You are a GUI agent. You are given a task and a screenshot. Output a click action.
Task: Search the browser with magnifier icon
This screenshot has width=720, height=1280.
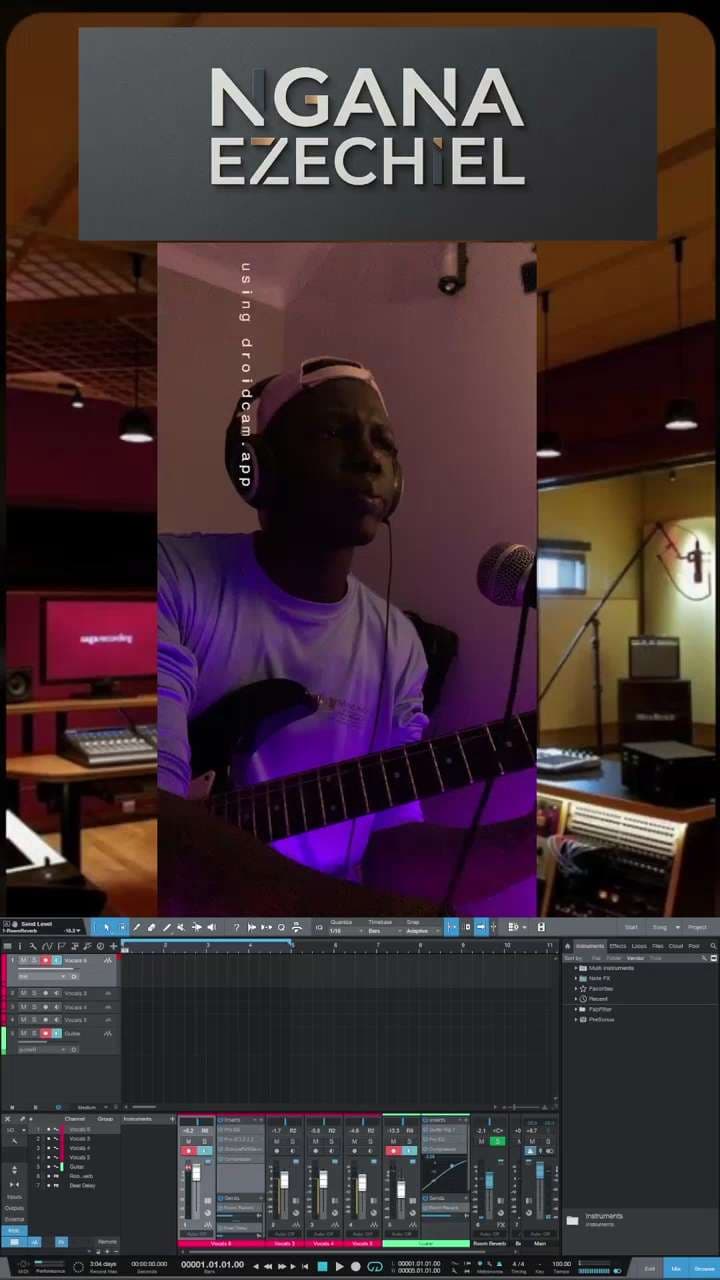(x=713, y=946)
